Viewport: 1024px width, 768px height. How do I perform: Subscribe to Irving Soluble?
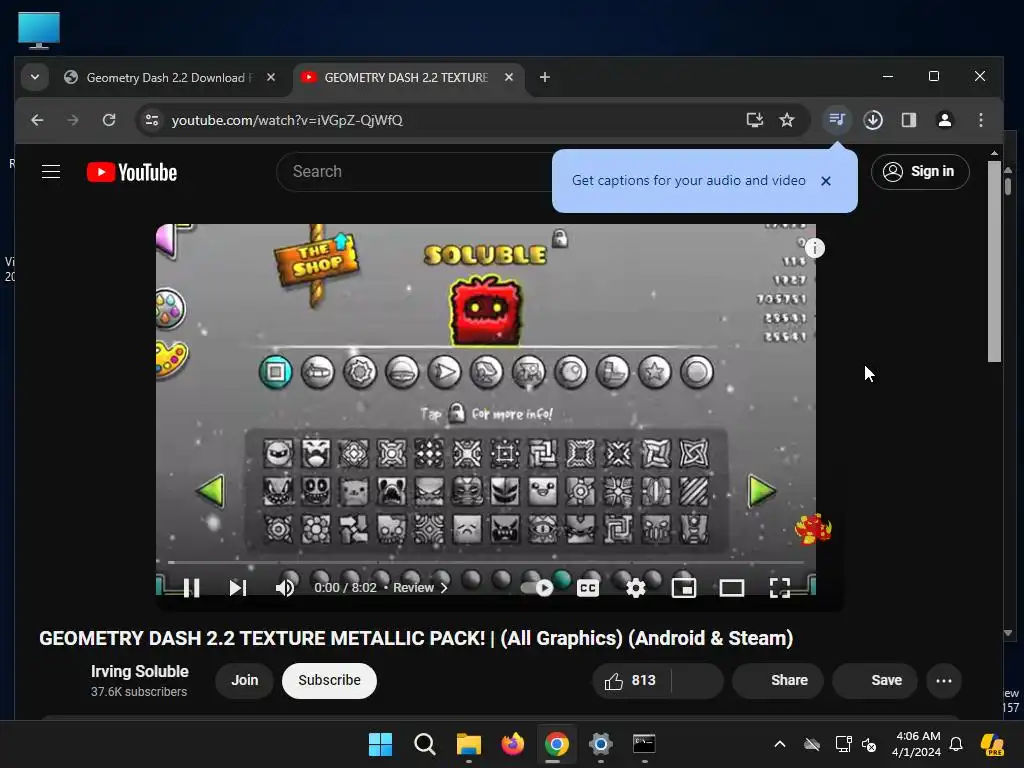tap(329, 680)
